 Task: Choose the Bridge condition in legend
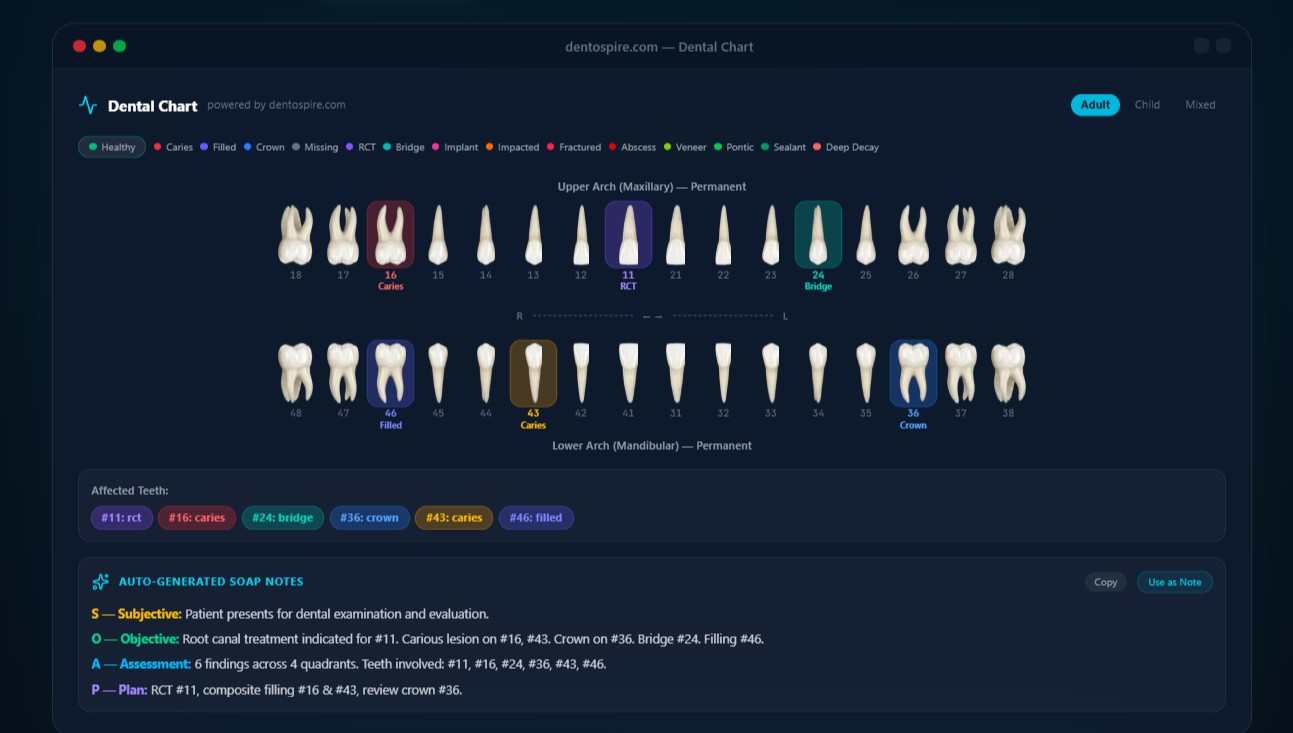[x=404, y=147]
